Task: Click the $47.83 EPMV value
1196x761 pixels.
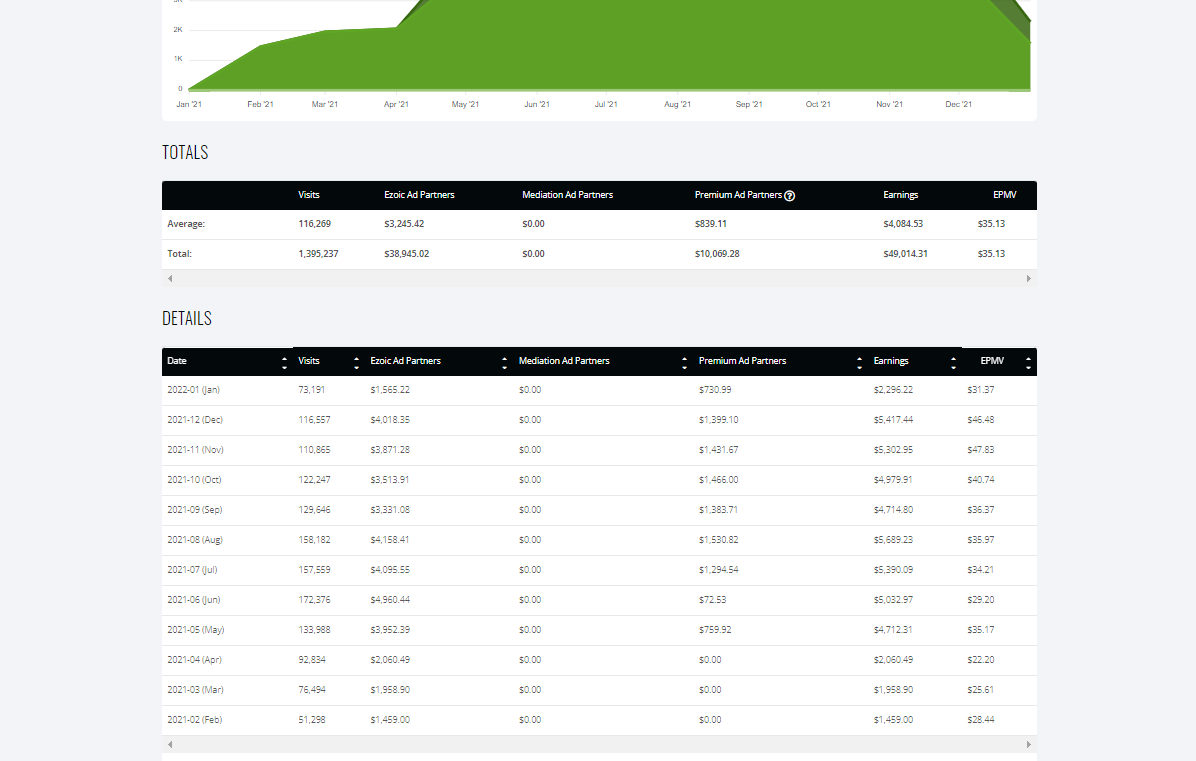Action: click(x=981, y=450)
